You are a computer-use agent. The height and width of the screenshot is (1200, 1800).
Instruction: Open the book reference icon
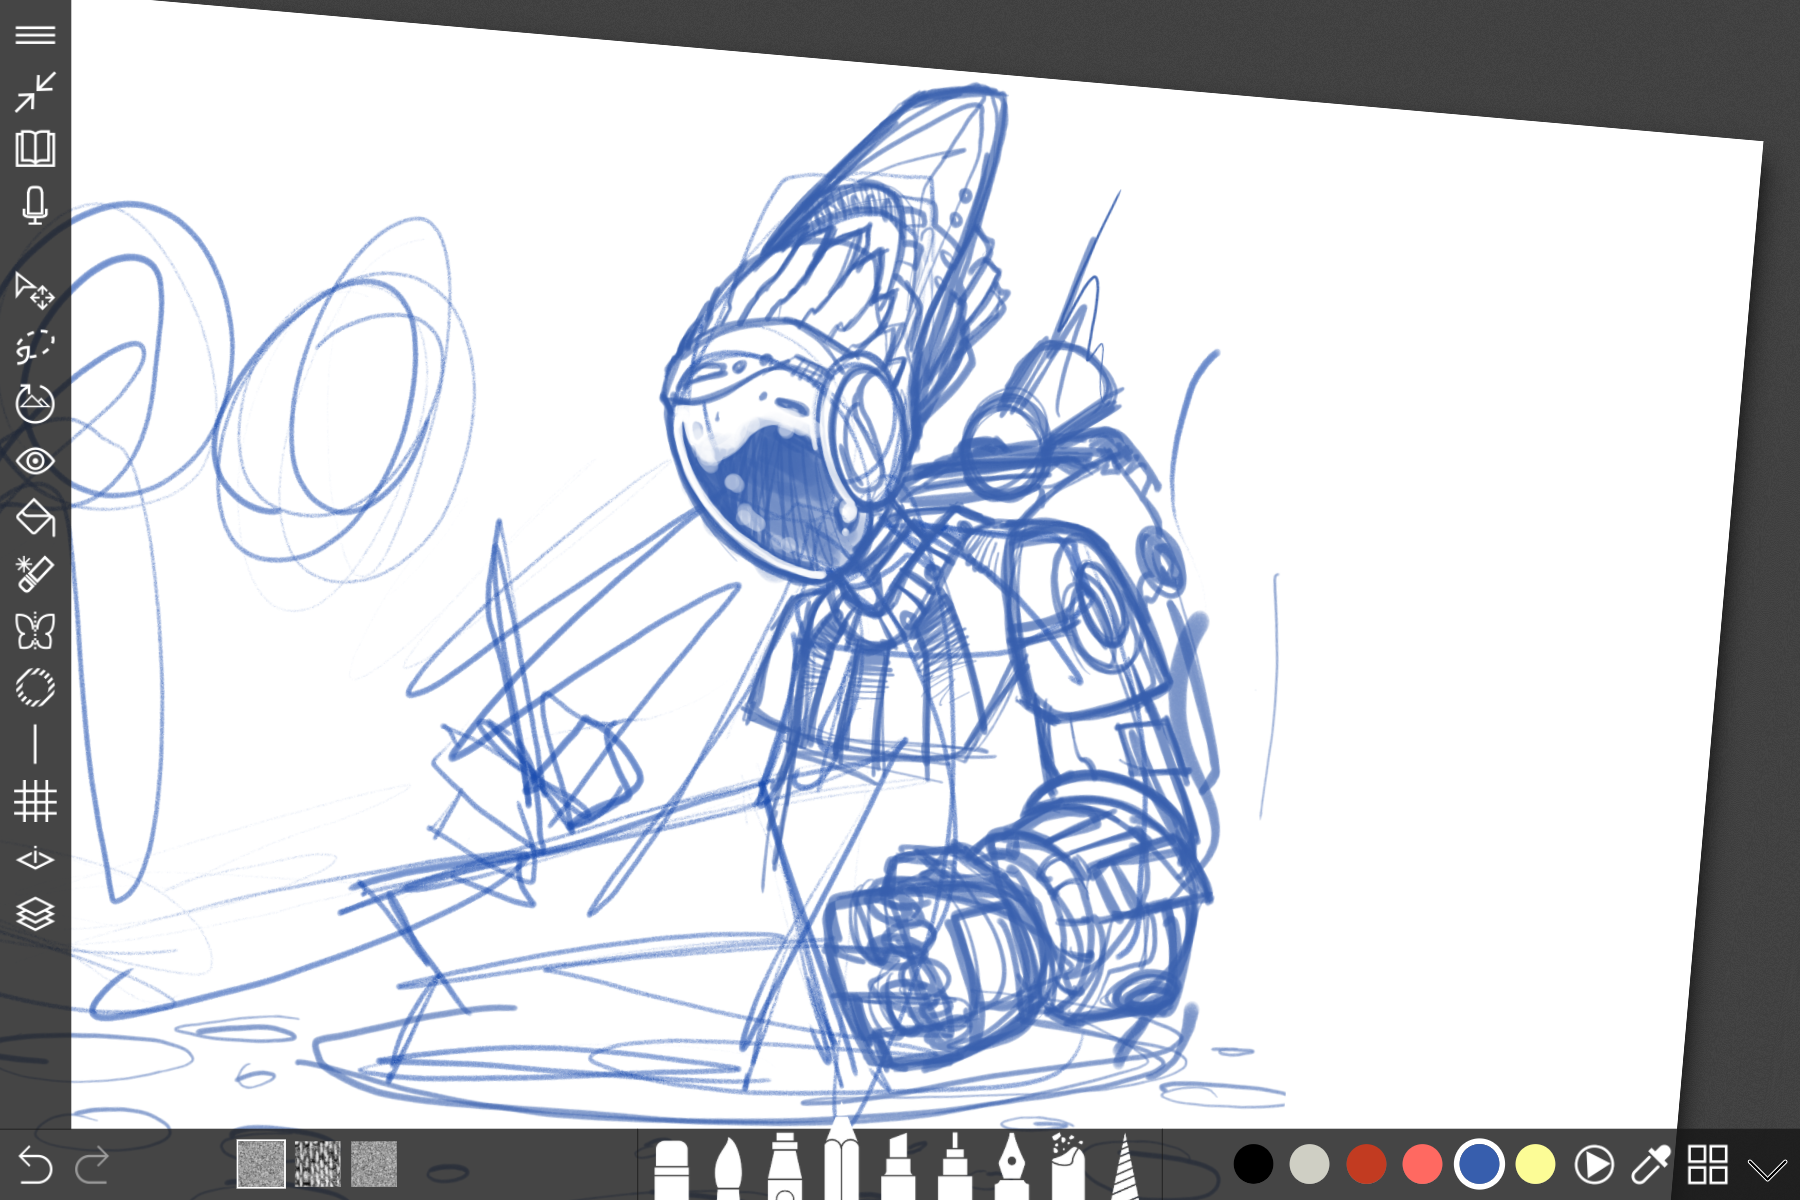tap(35, 149)
